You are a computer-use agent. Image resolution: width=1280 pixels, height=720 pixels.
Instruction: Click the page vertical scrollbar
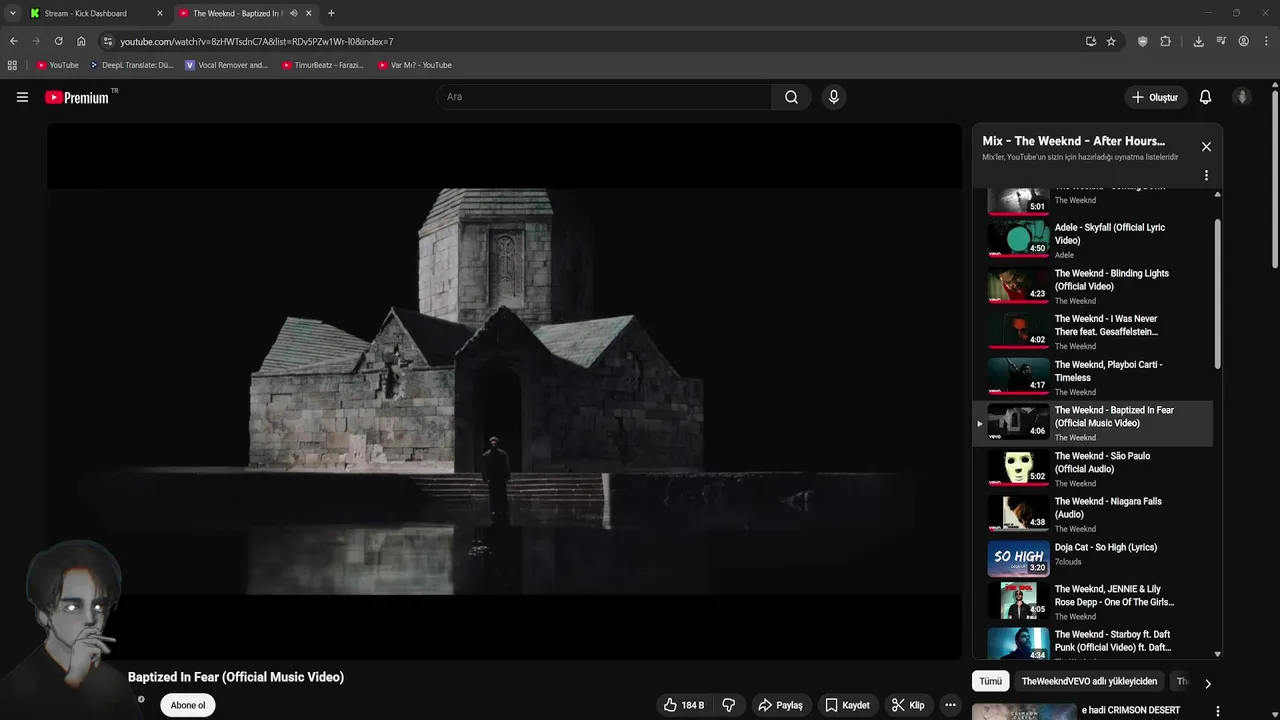1275,180
